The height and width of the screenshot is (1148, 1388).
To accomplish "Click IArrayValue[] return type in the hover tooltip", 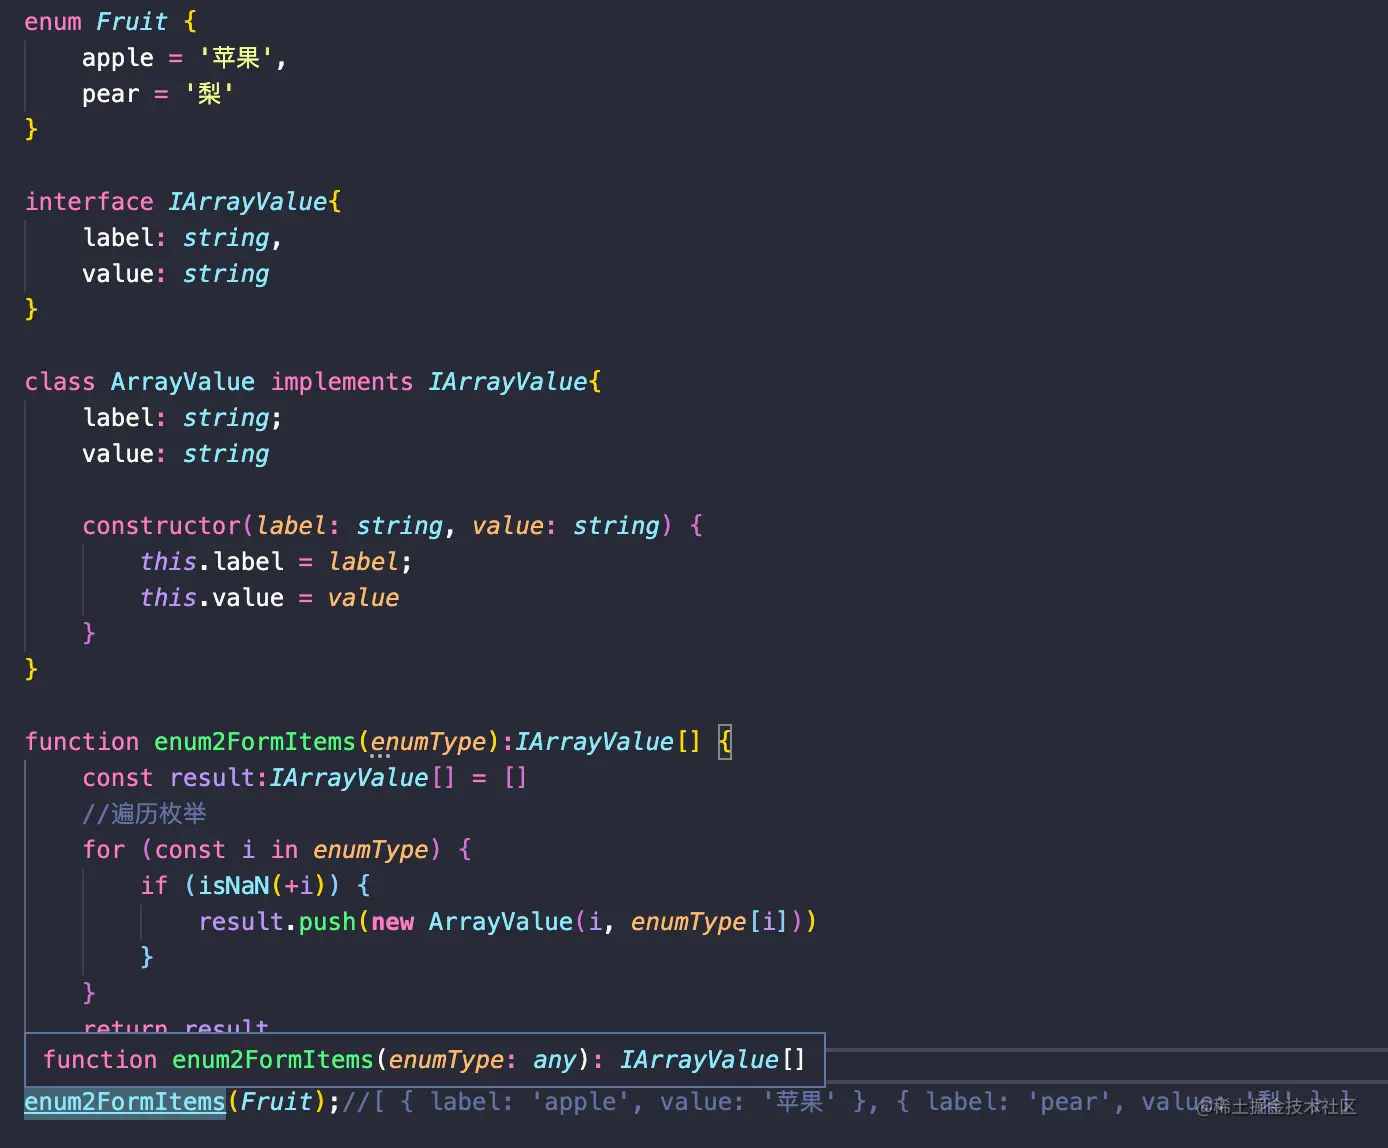I will [x=712, y=1059].
